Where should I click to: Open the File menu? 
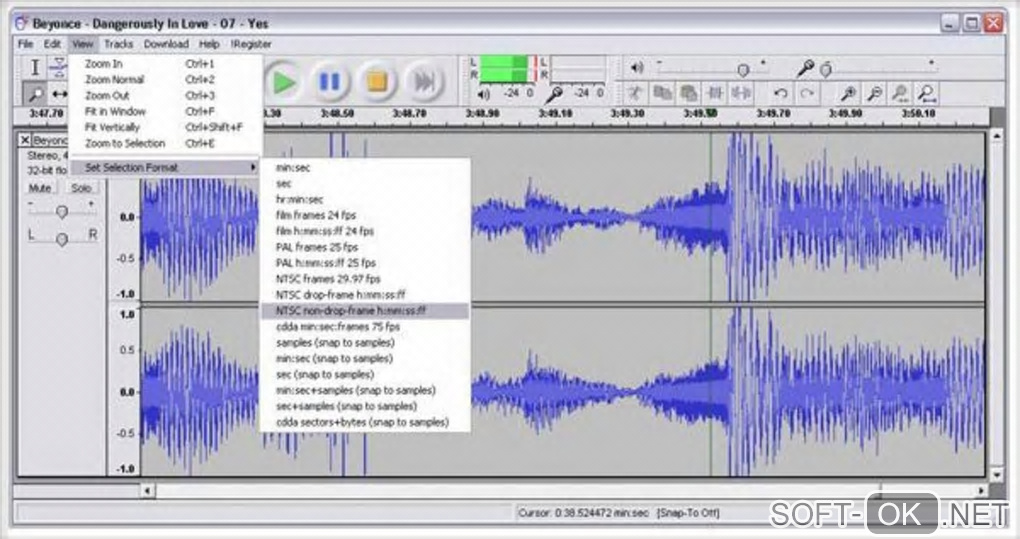[25, 44]
